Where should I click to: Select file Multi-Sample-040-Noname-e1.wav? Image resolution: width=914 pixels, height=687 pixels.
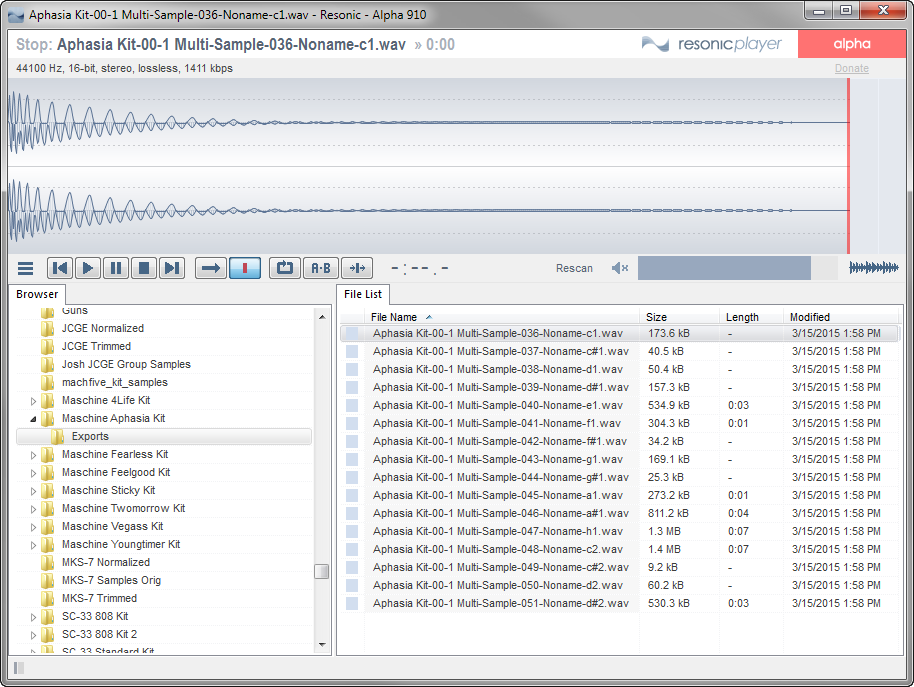619,405
